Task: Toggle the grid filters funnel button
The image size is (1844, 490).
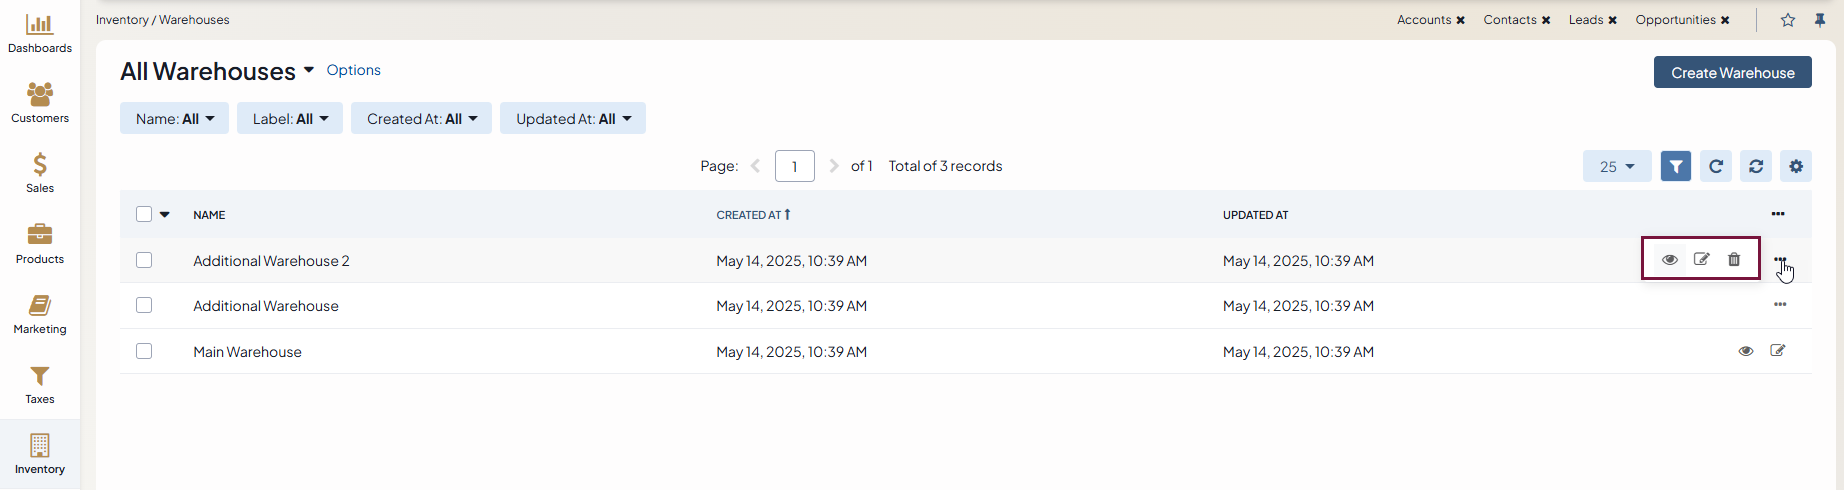Action: click(x=1675, y=166)
